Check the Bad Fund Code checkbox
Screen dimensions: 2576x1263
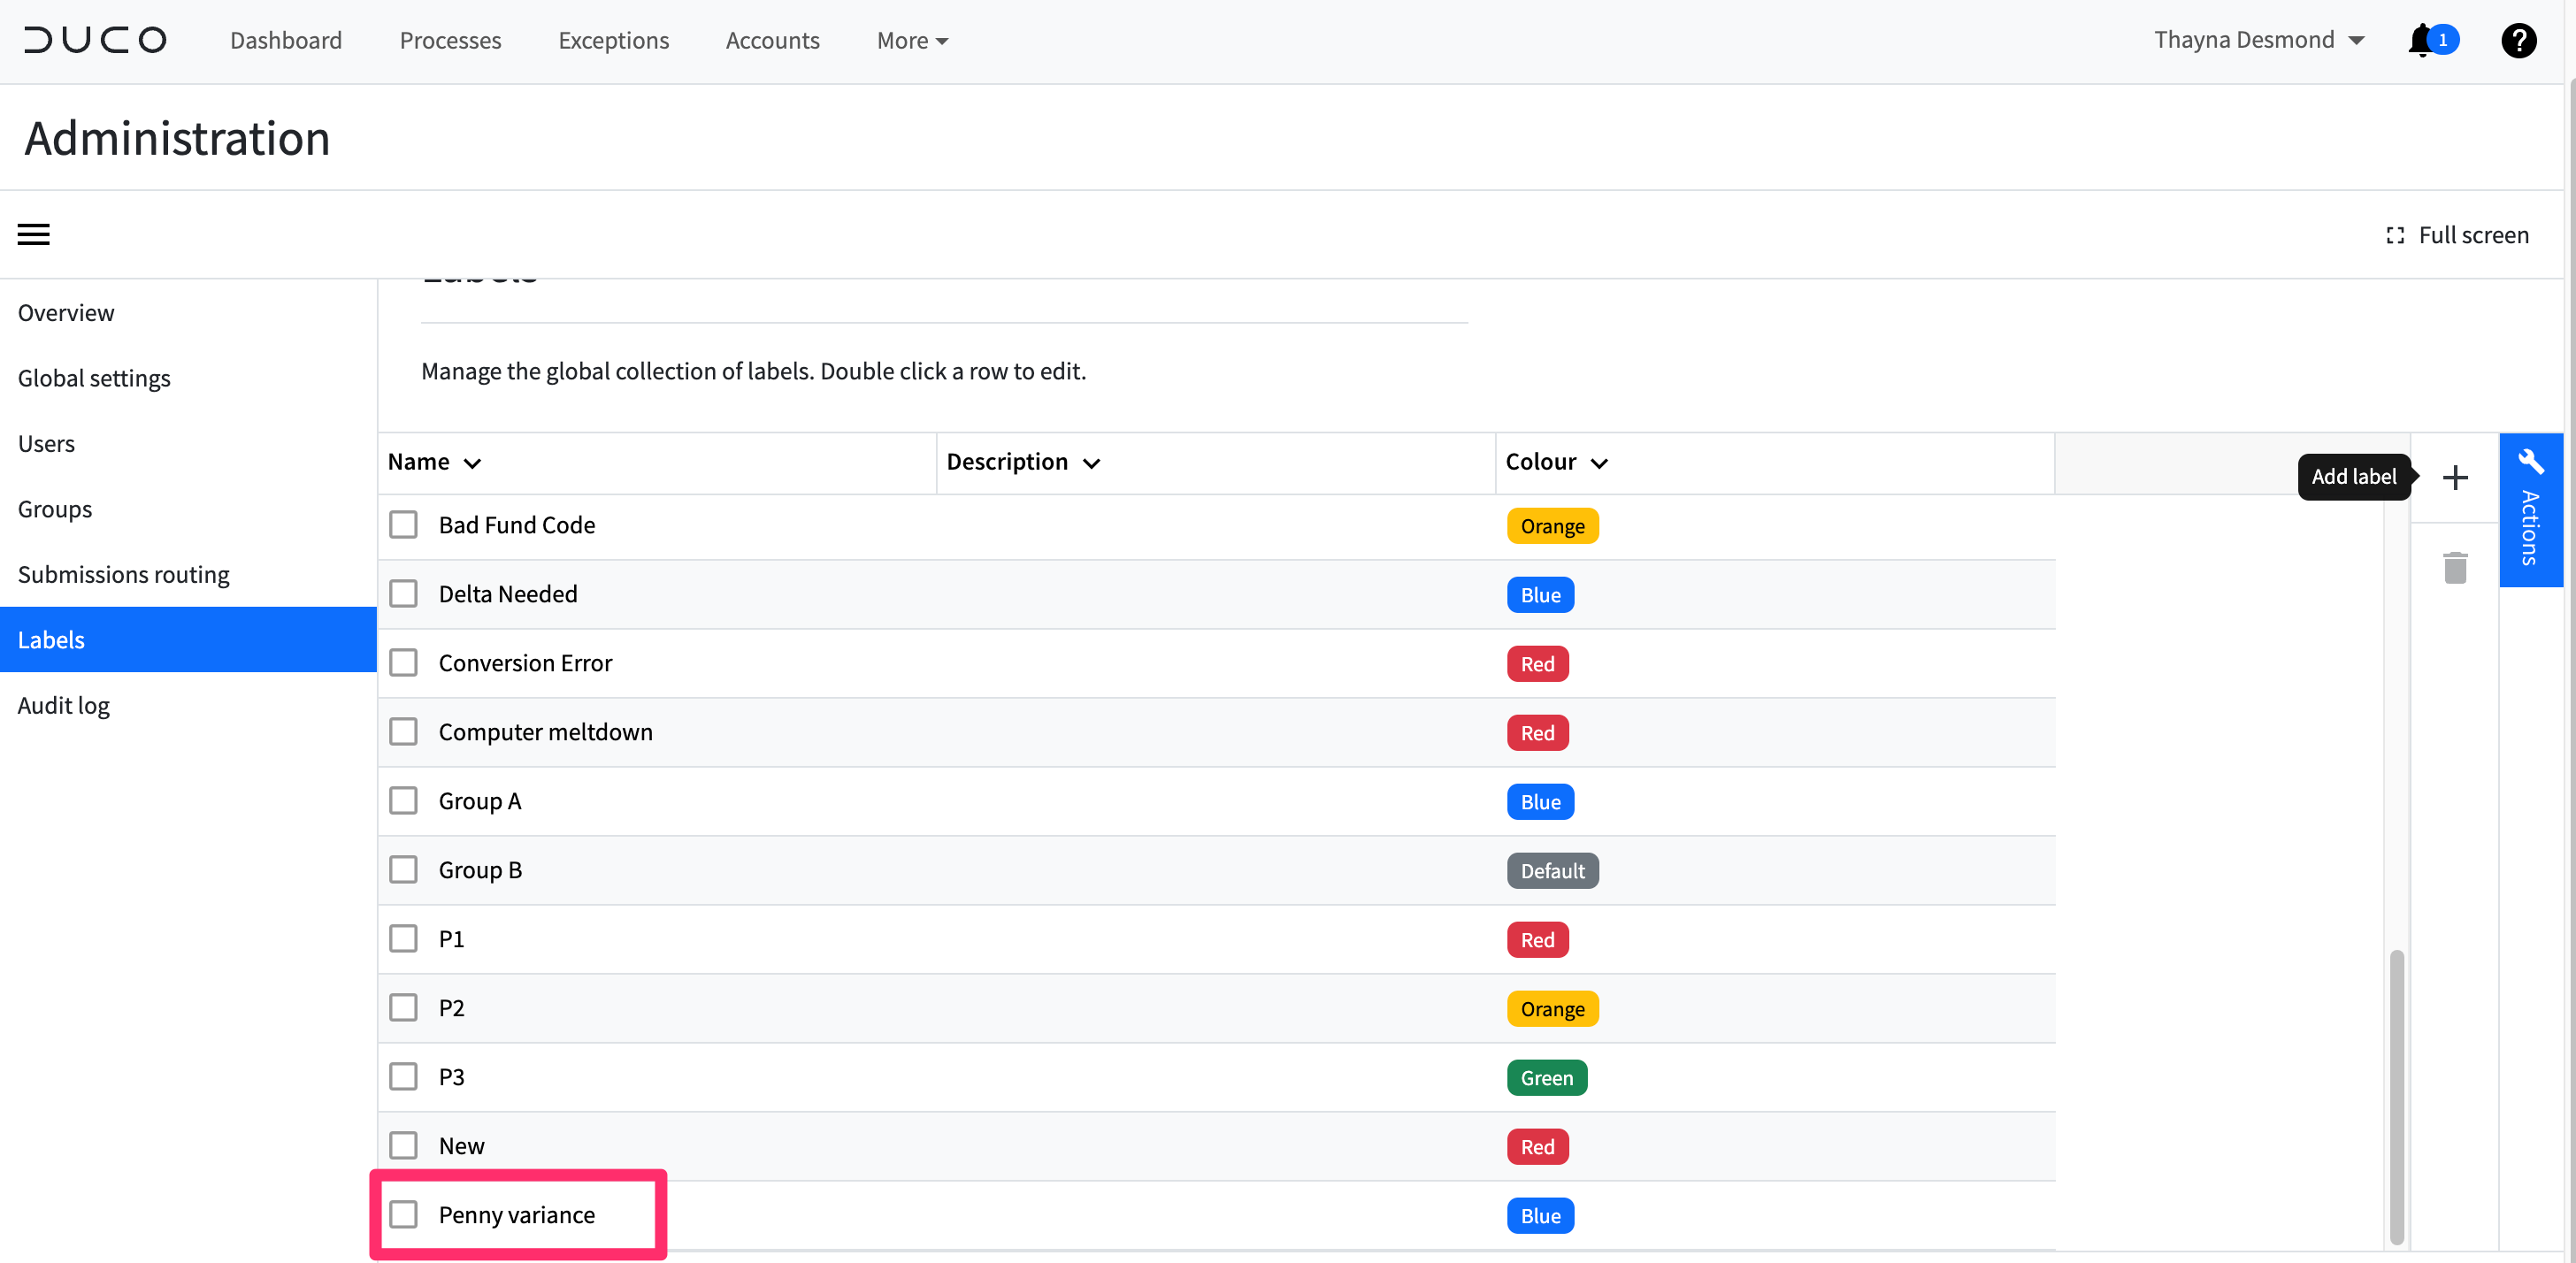(403, 525)
